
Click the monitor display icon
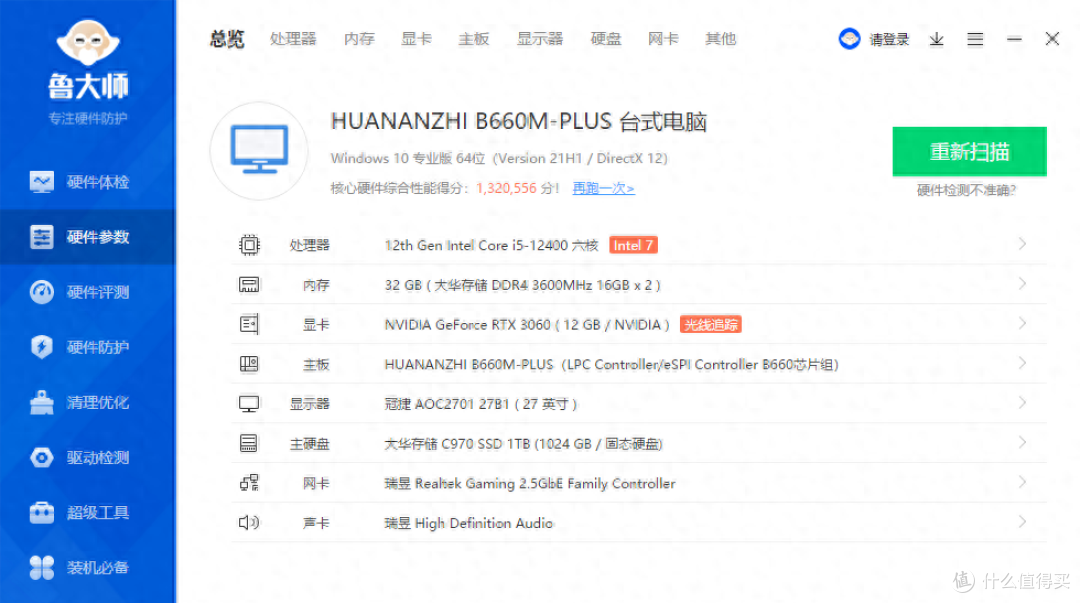point(249,404)
